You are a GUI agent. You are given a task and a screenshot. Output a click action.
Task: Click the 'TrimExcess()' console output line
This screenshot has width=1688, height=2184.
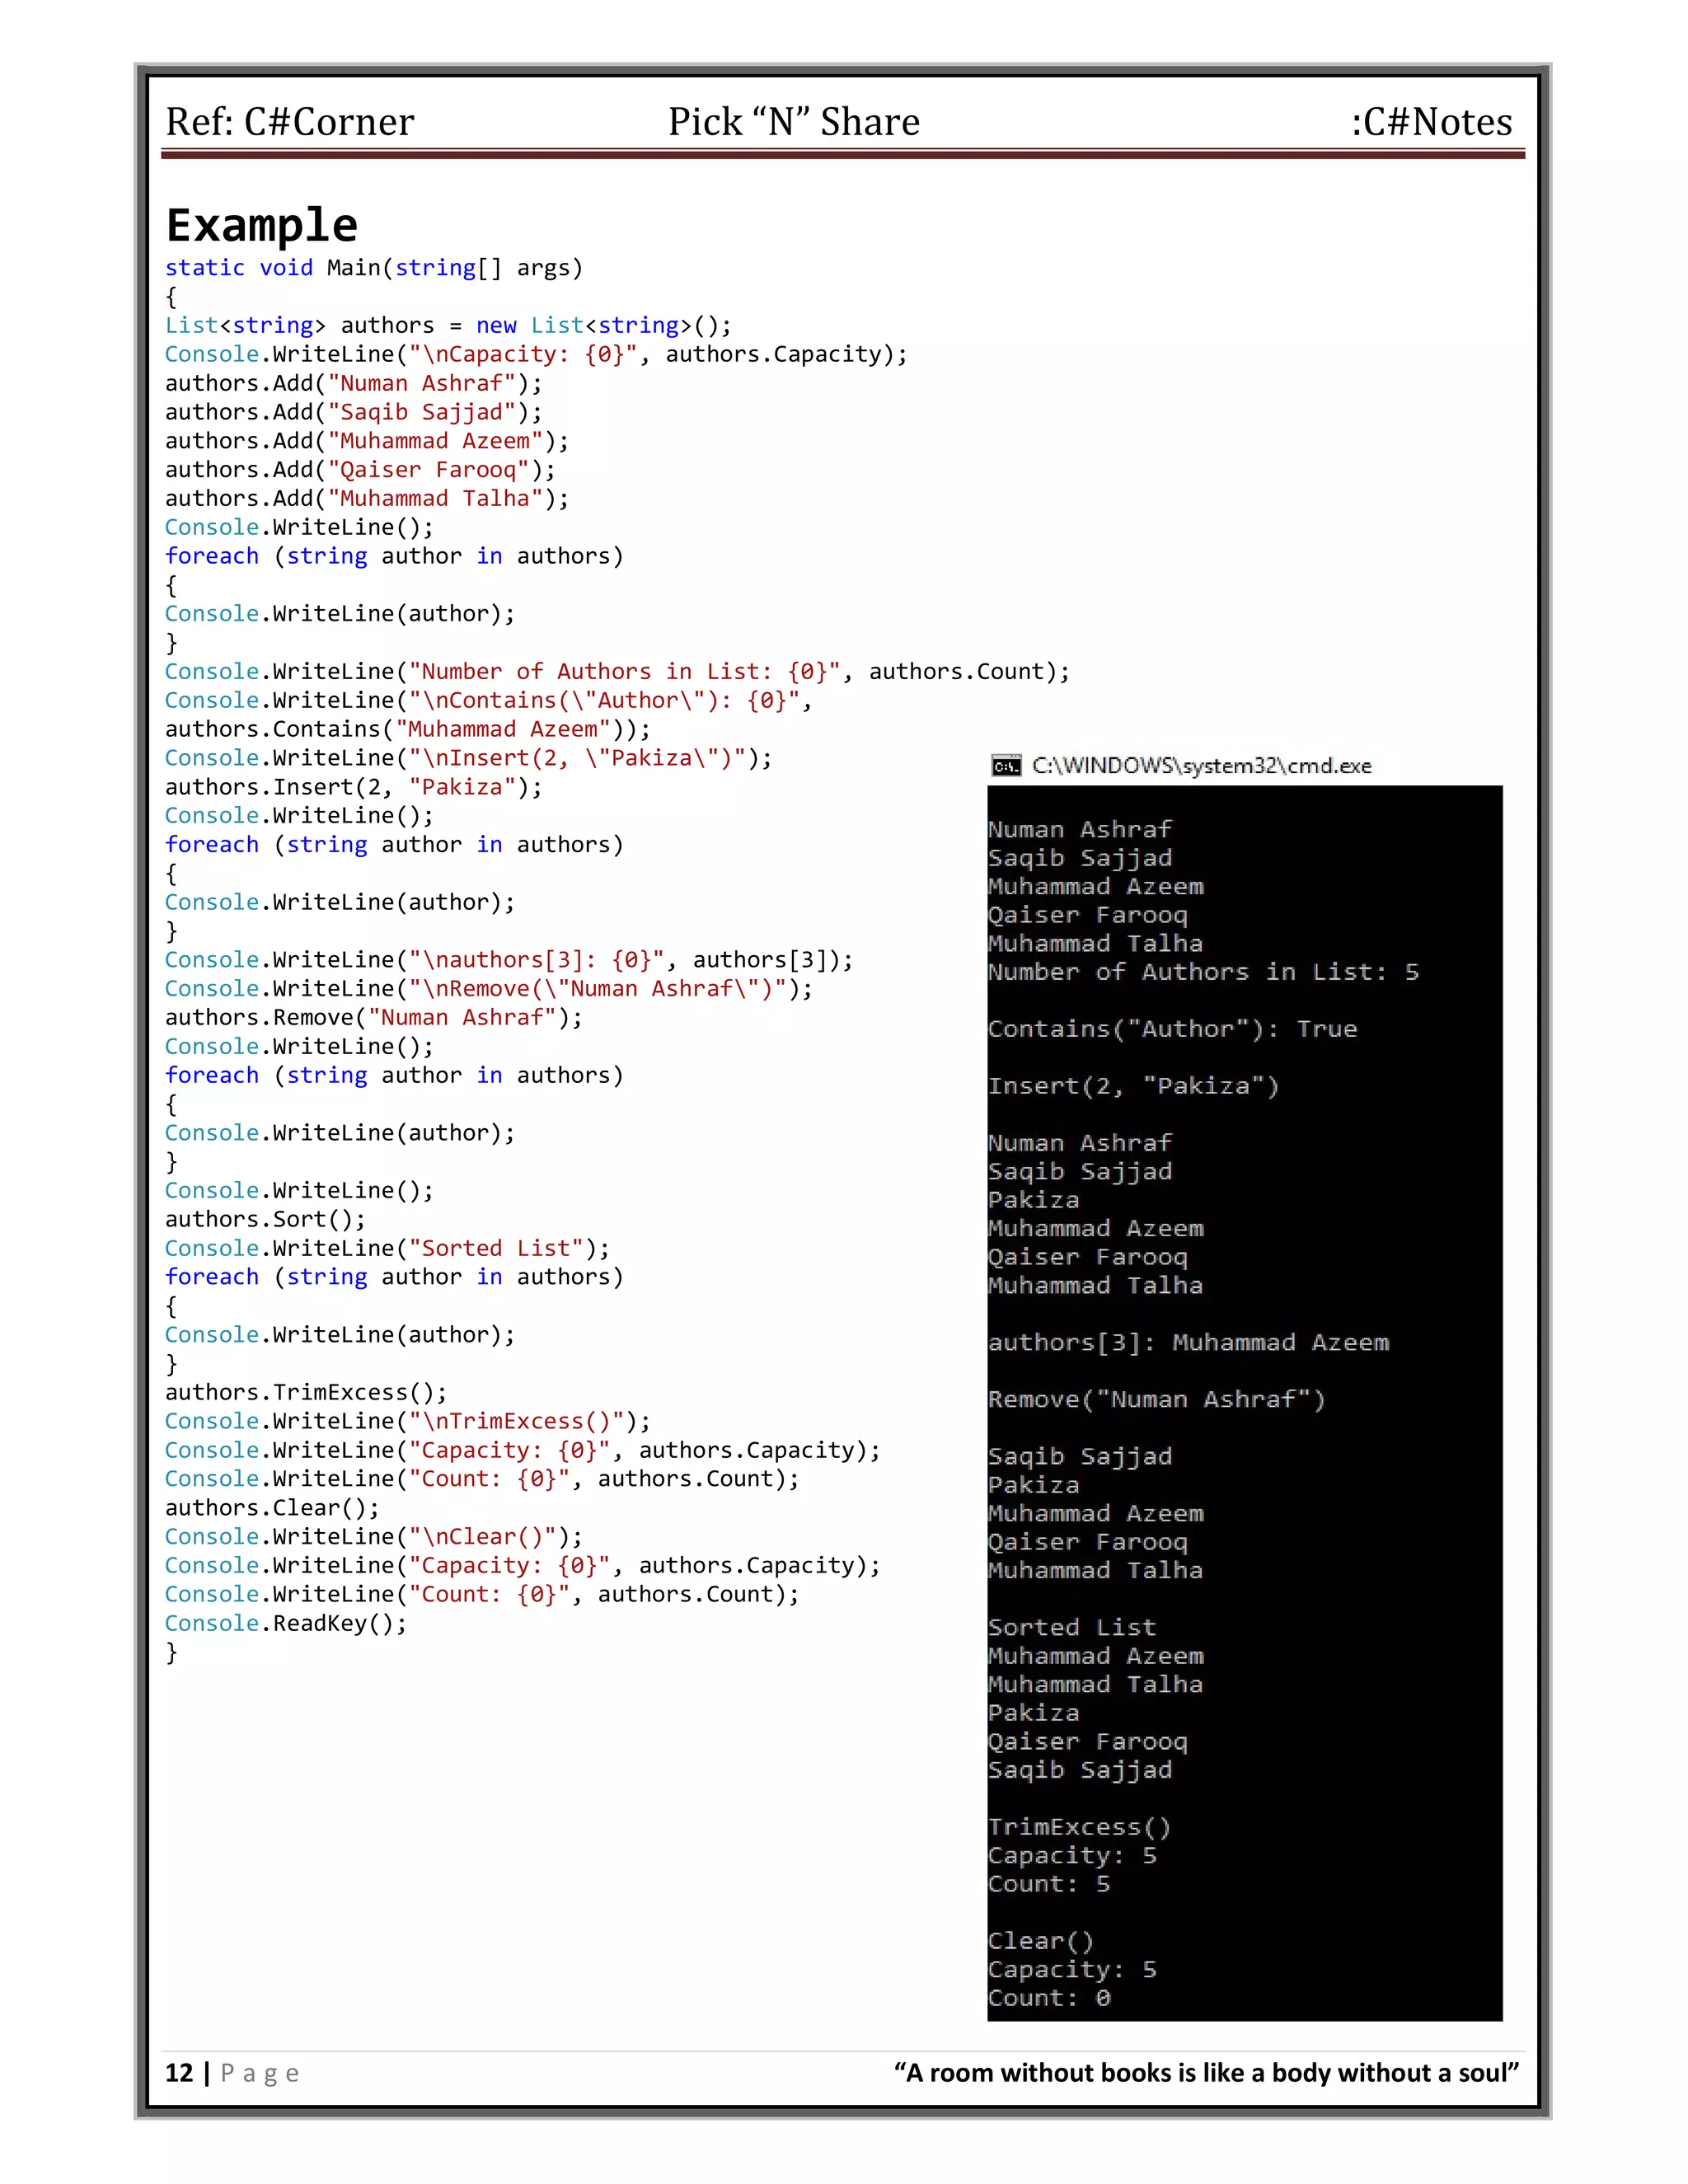[x=1079, y=1827]
